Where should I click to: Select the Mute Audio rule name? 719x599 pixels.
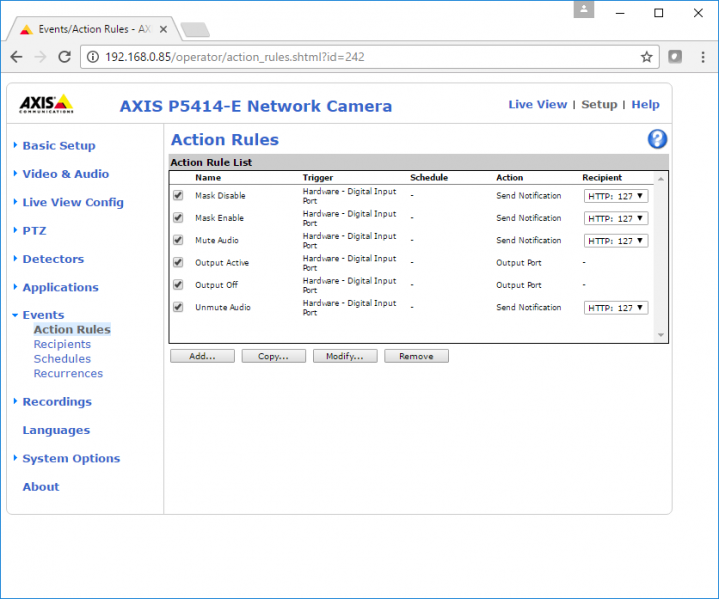tap(217, 240)
